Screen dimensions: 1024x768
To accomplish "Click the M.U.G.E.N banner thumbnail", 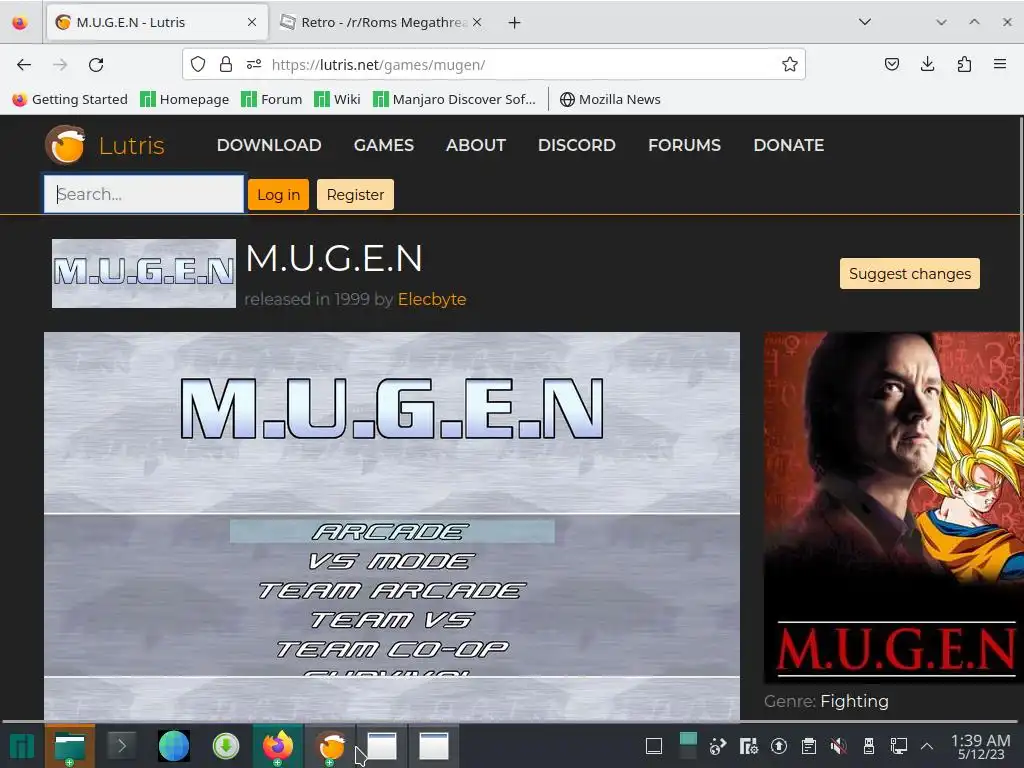I will point(144,273).
